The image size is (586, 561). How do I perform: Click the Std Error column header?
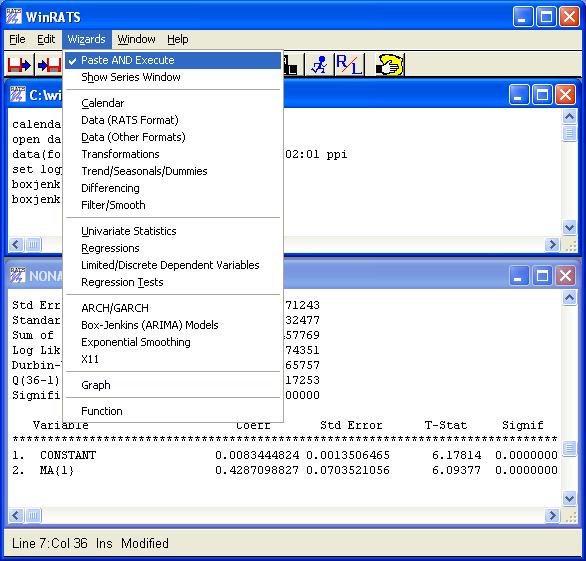click(351, 425)
